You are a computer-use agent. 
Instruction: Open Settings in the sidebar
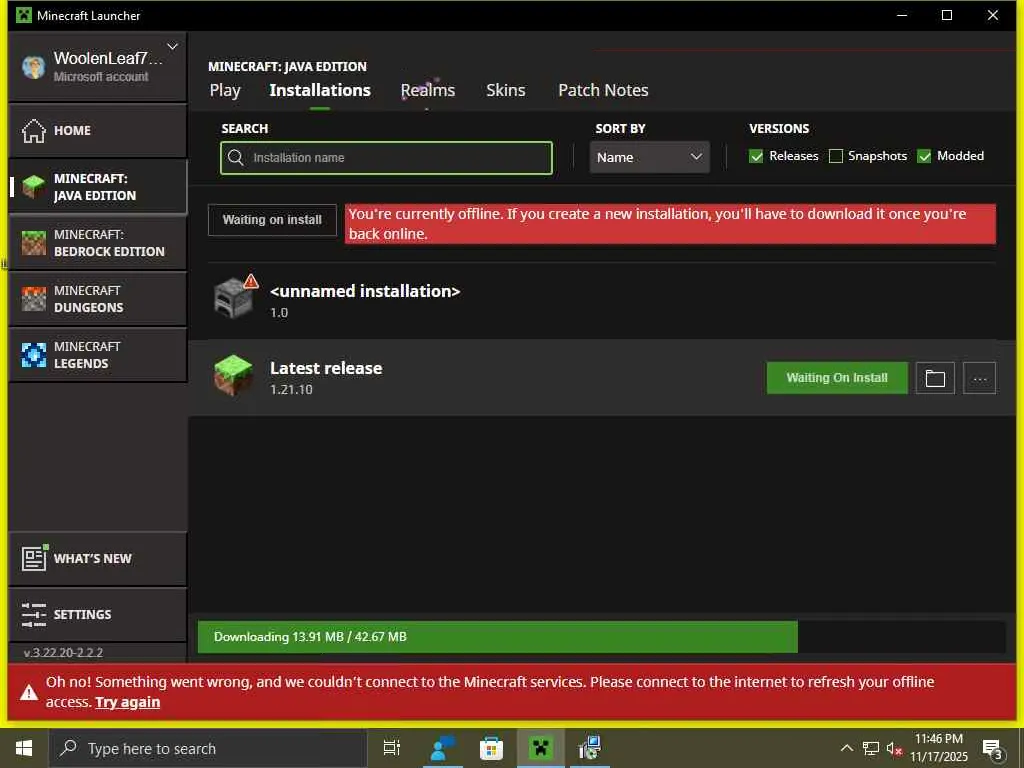(98, 615)
